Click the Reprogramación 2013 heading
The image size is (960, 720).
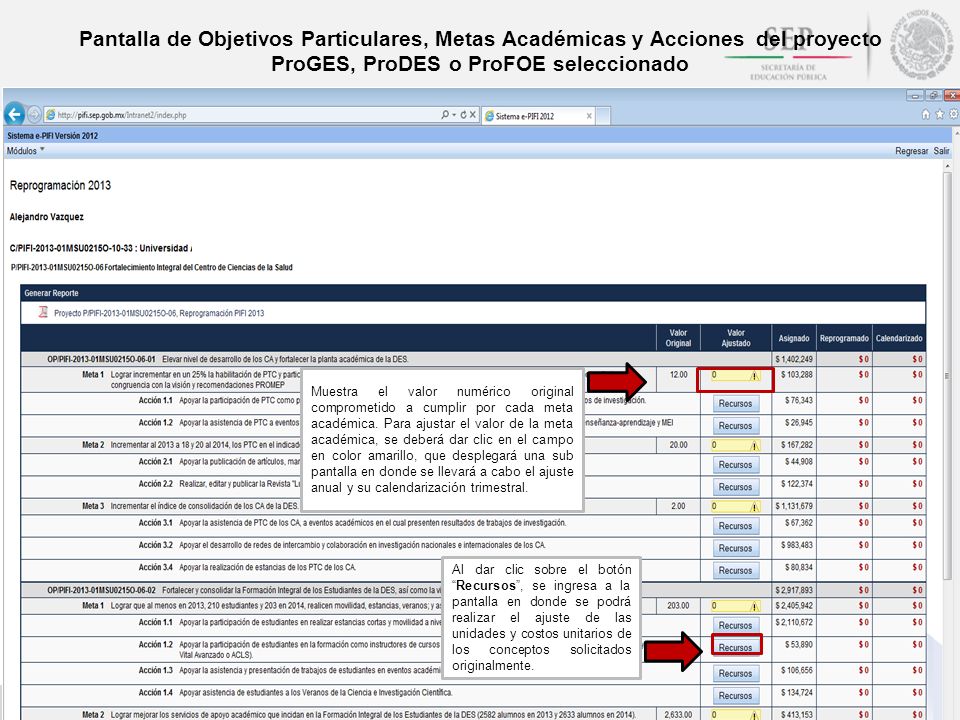(x=60, y=185)
